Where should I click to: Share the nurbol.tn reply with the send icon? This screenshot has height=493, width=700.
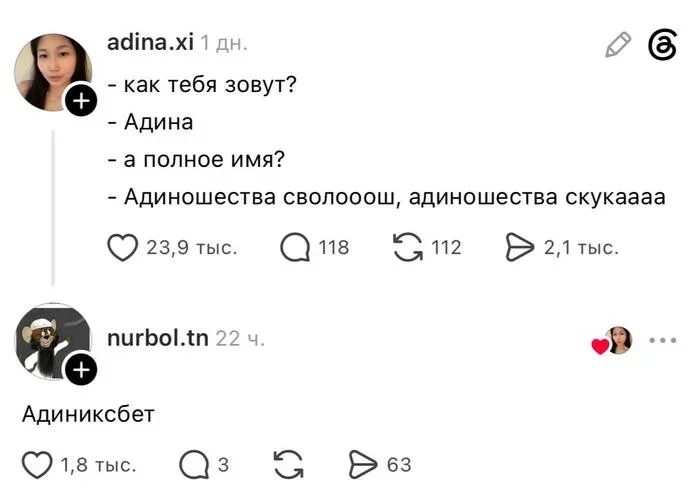click(x=363, y=465)
